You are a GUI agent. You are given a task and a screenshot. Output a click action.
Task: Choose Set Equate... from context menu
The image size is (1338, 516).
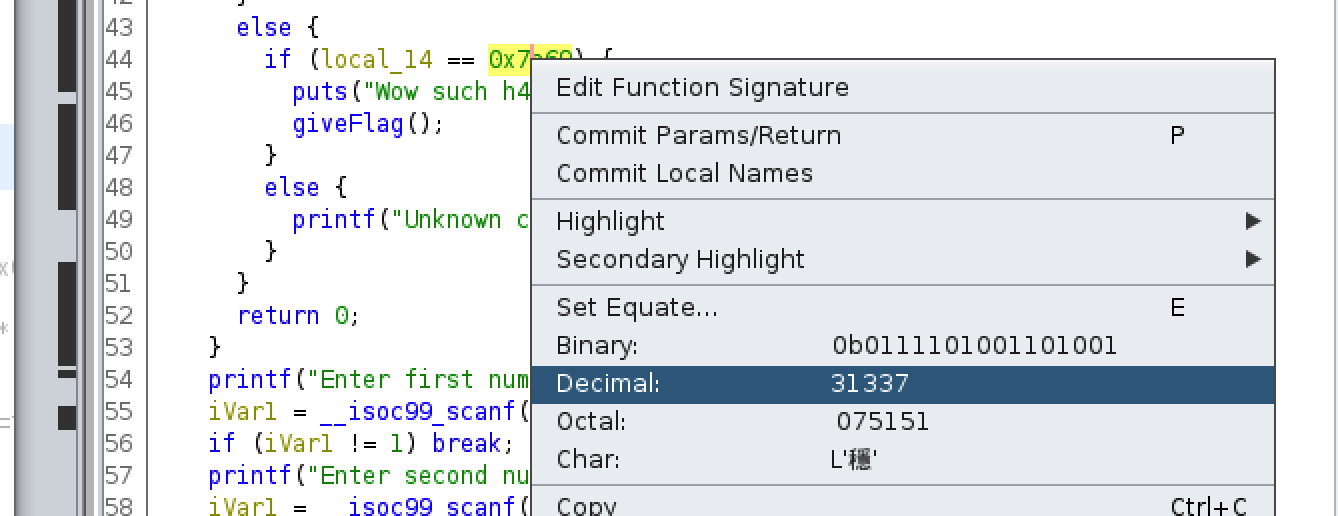click(x=902, y=307)
